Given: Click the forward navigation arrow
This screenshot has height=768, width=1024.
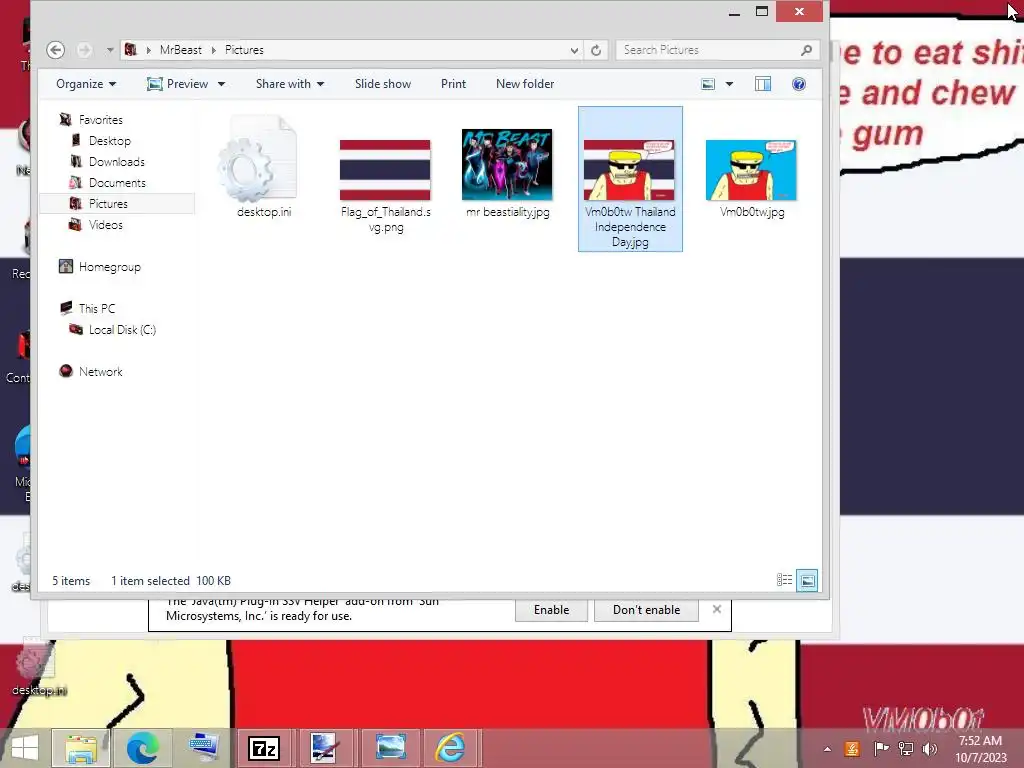Looking at the screenshot, I should (x=84, y=50).
